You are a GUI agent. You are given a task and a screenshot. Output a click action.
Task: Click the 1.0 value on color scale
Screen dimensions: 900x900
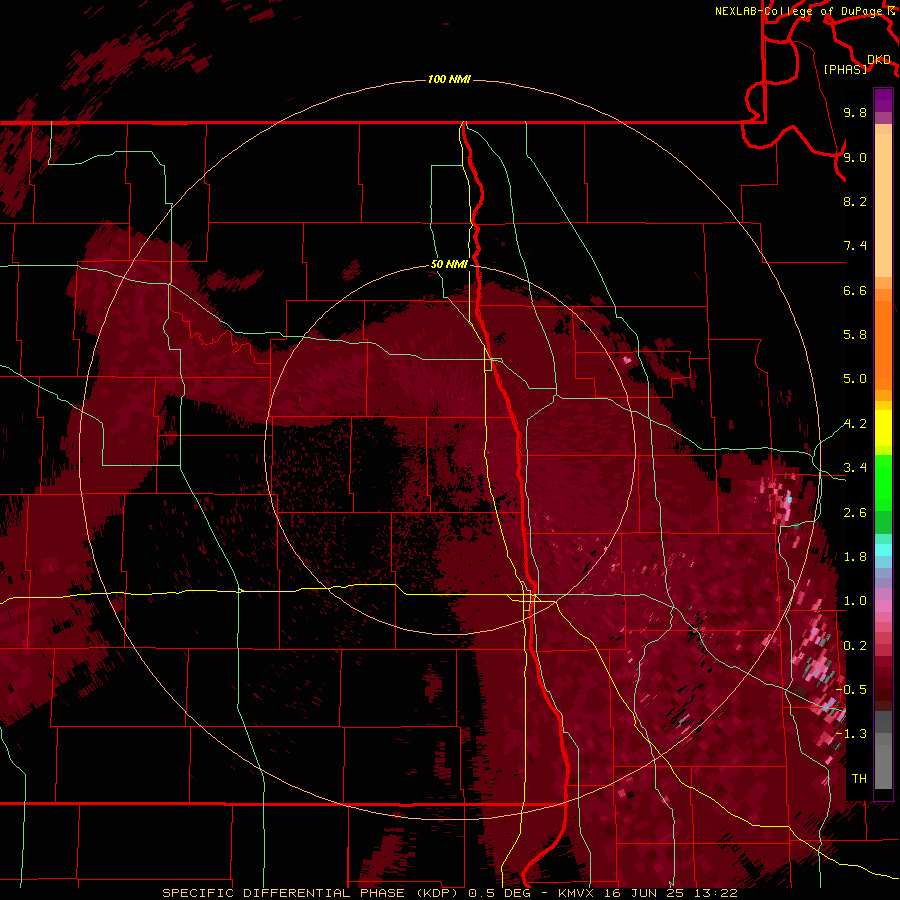coord(855,601)
